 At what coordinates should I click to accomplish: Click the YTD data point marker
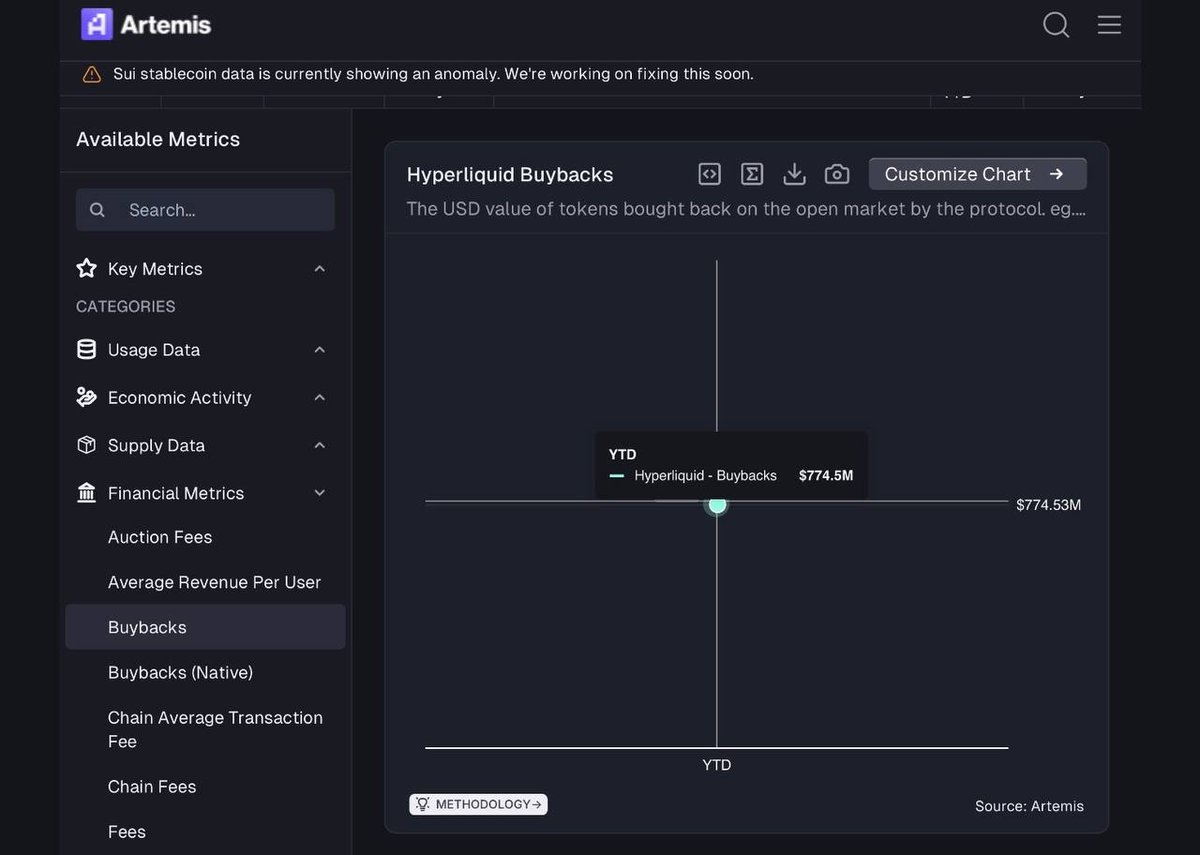(717, 504)
